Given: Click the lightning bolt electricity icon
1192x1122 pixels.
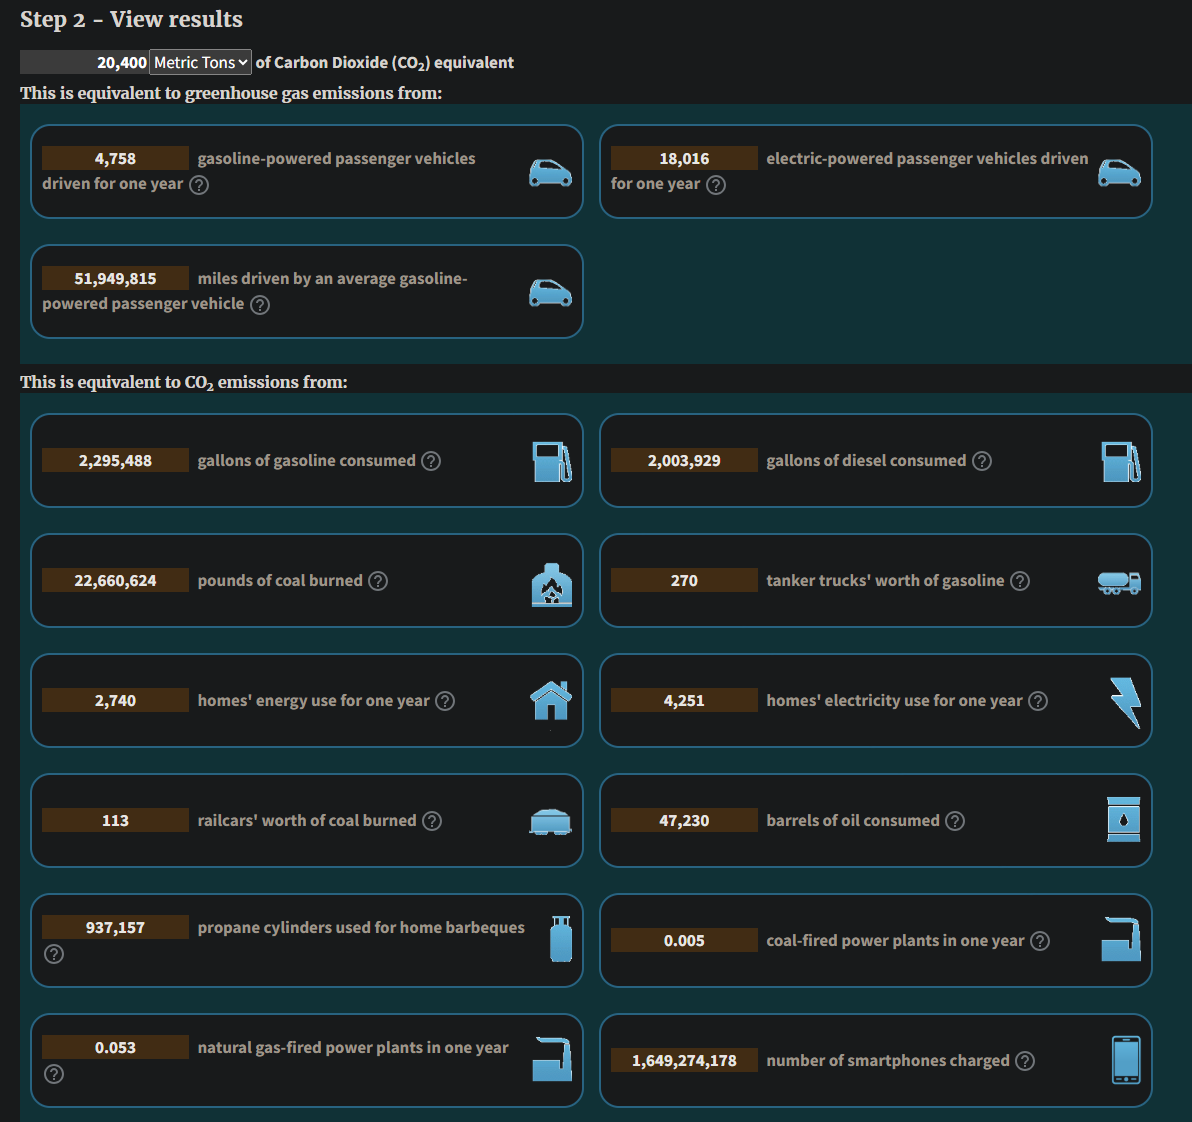Looking at the screenshot, I should tap(1126, 702).
